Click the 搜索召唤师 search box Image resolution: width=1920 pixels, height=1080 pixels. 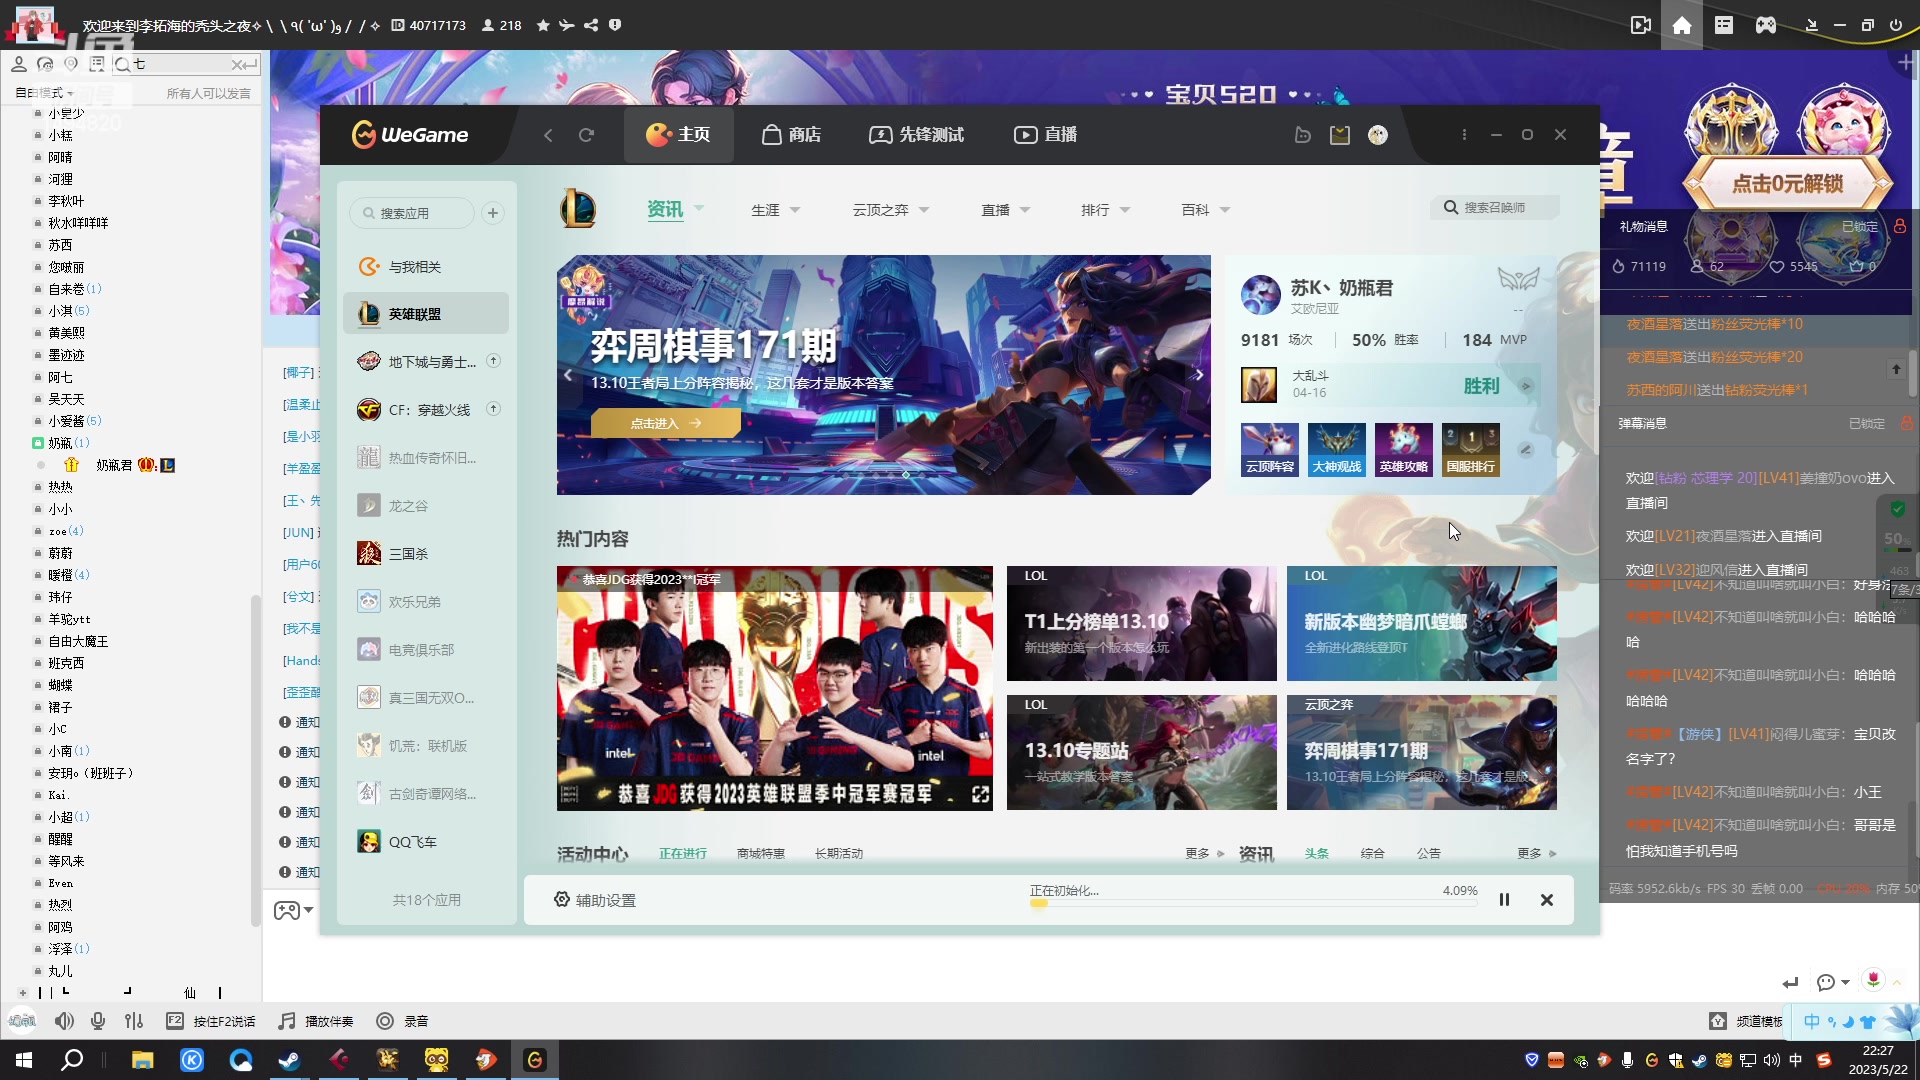(1495, 208)
